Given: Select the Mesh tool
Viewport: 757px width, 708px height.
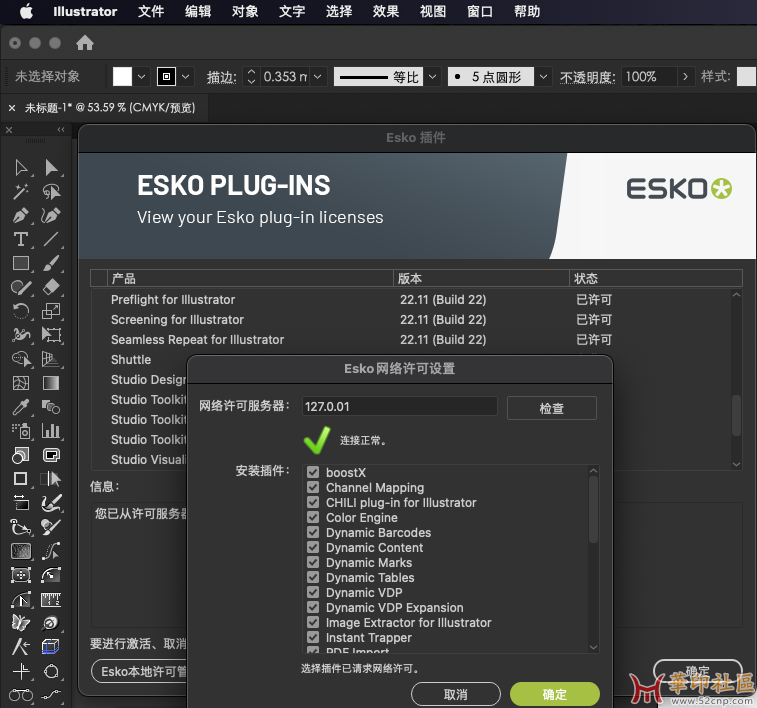Looking at the screenshot, I should (x=21, y=383).
